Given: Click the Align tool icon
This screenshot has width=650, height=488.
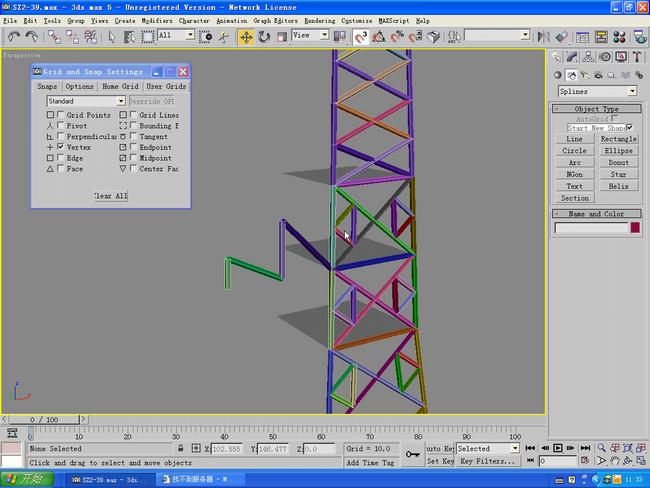Looking at the screenshot, I should point(561,37).
